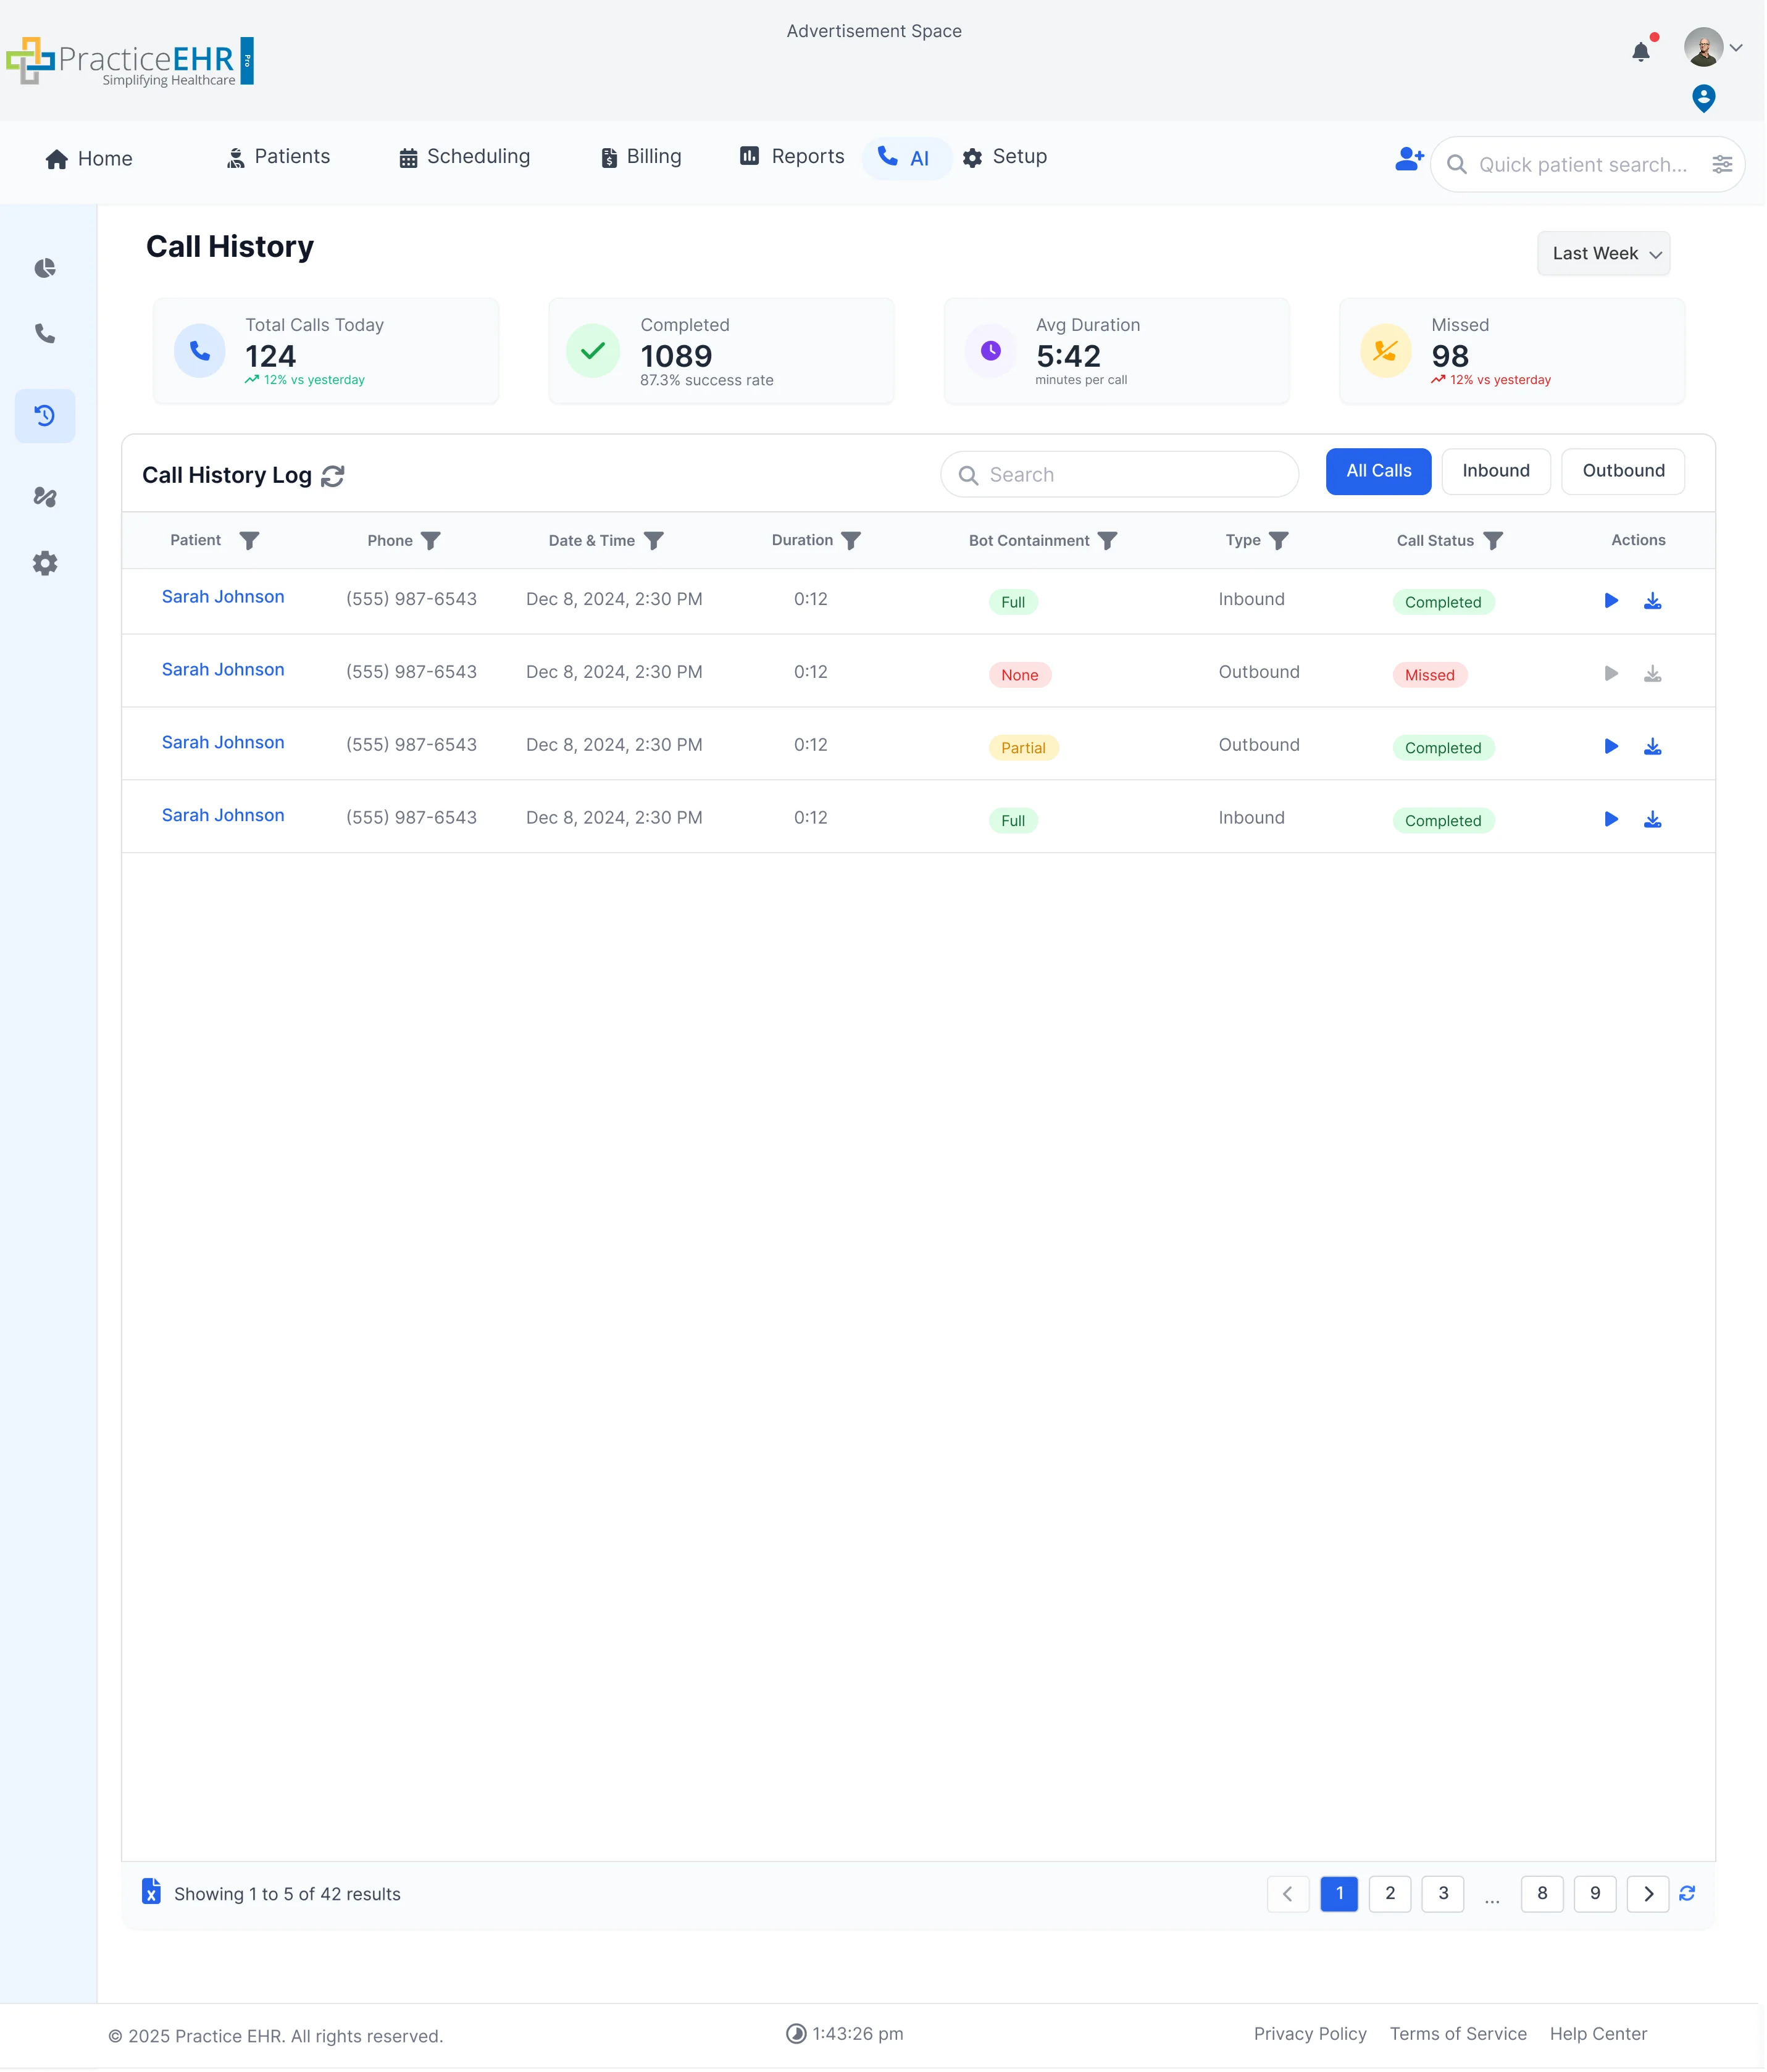Open the Last Week date range dropdown
The width and height of the screenshot is (1767, 2072).
coord(1603,253)
